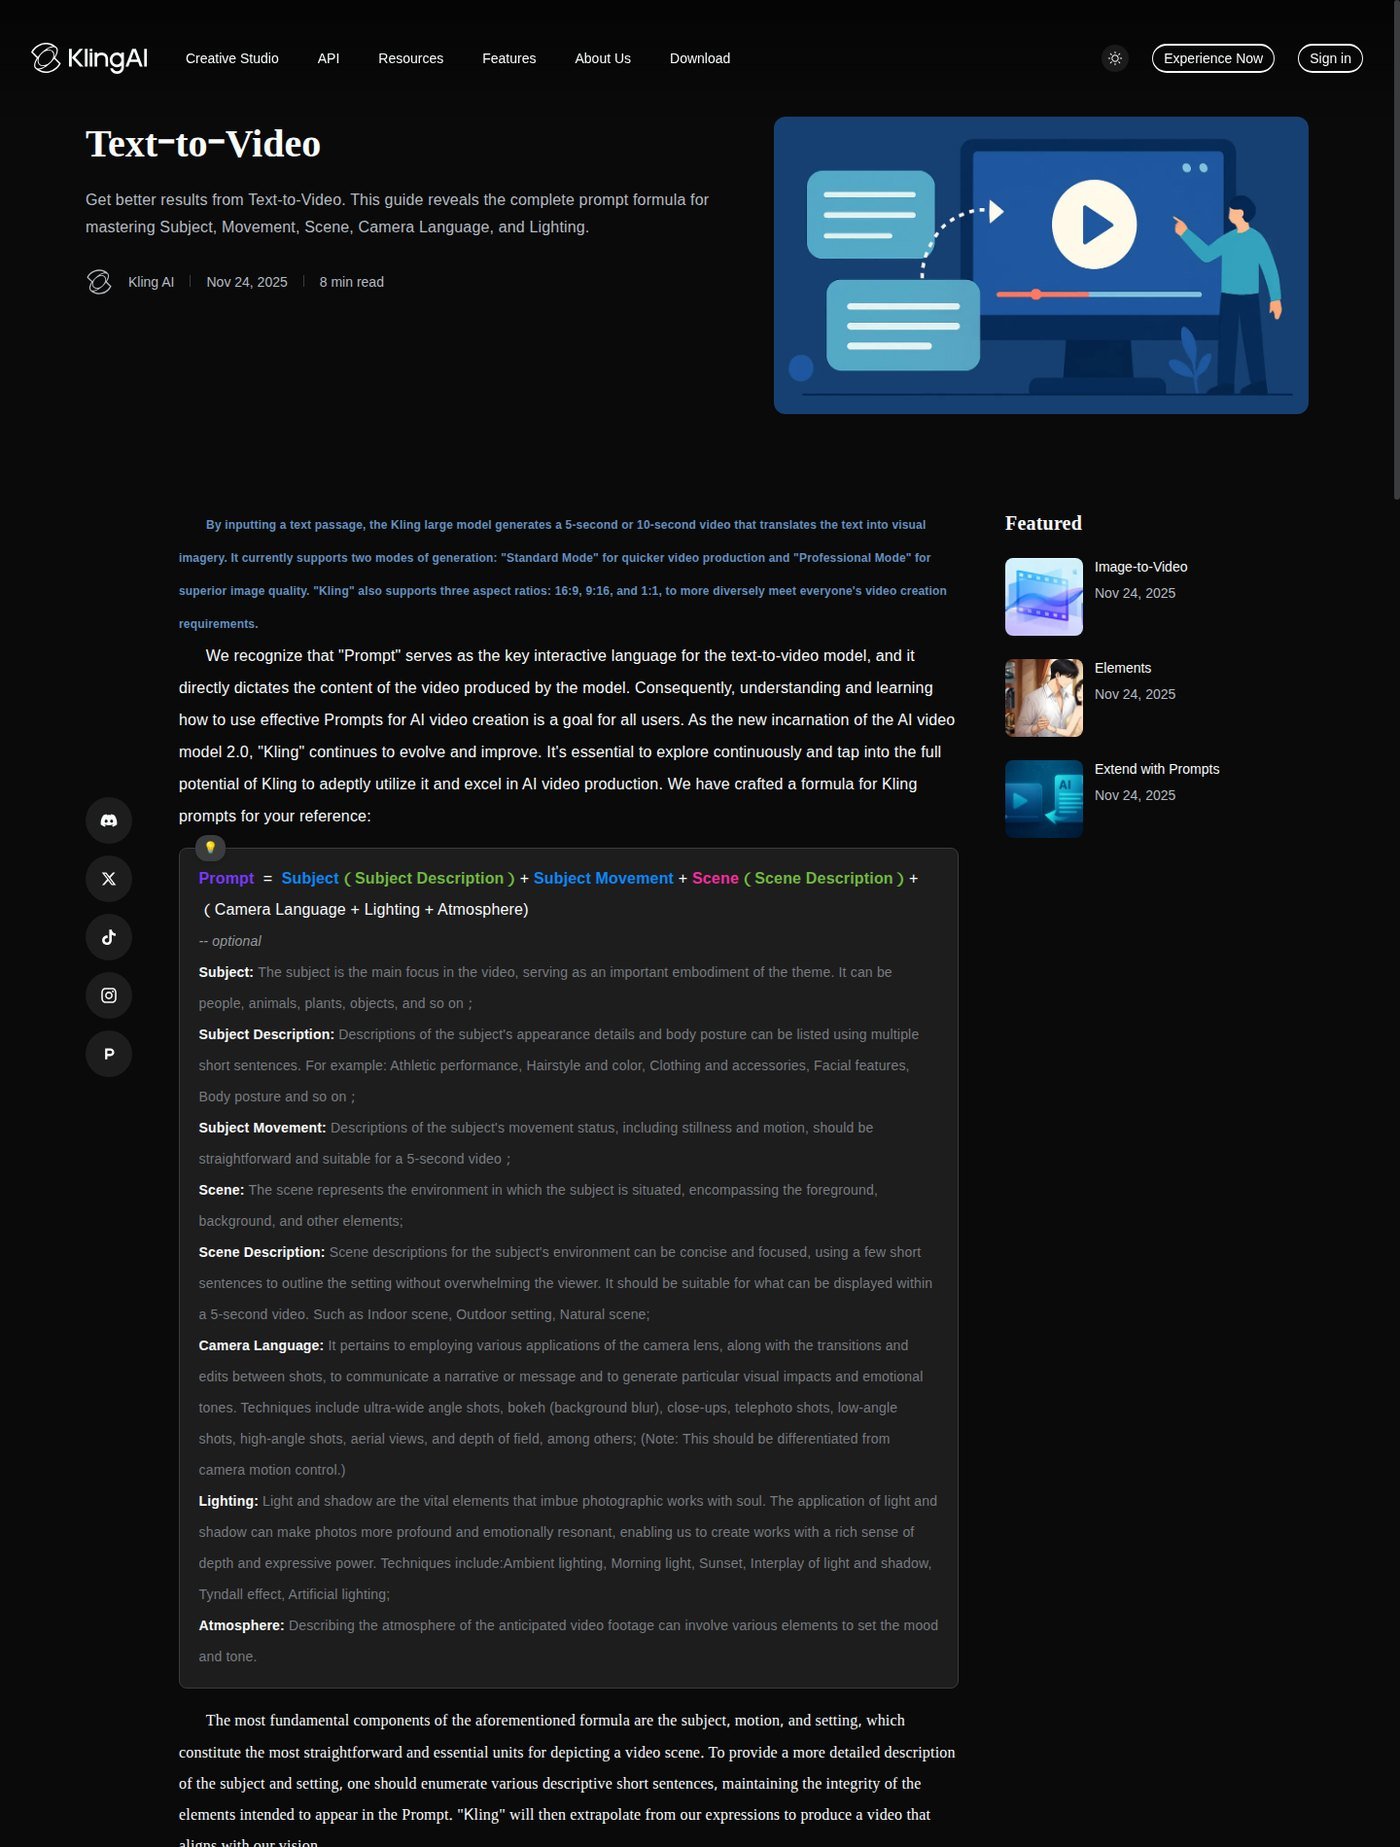Open the Discord social link icon
Image resolution: width=1400 pixels, height=1847 pixels.
(x=109, y=820)
